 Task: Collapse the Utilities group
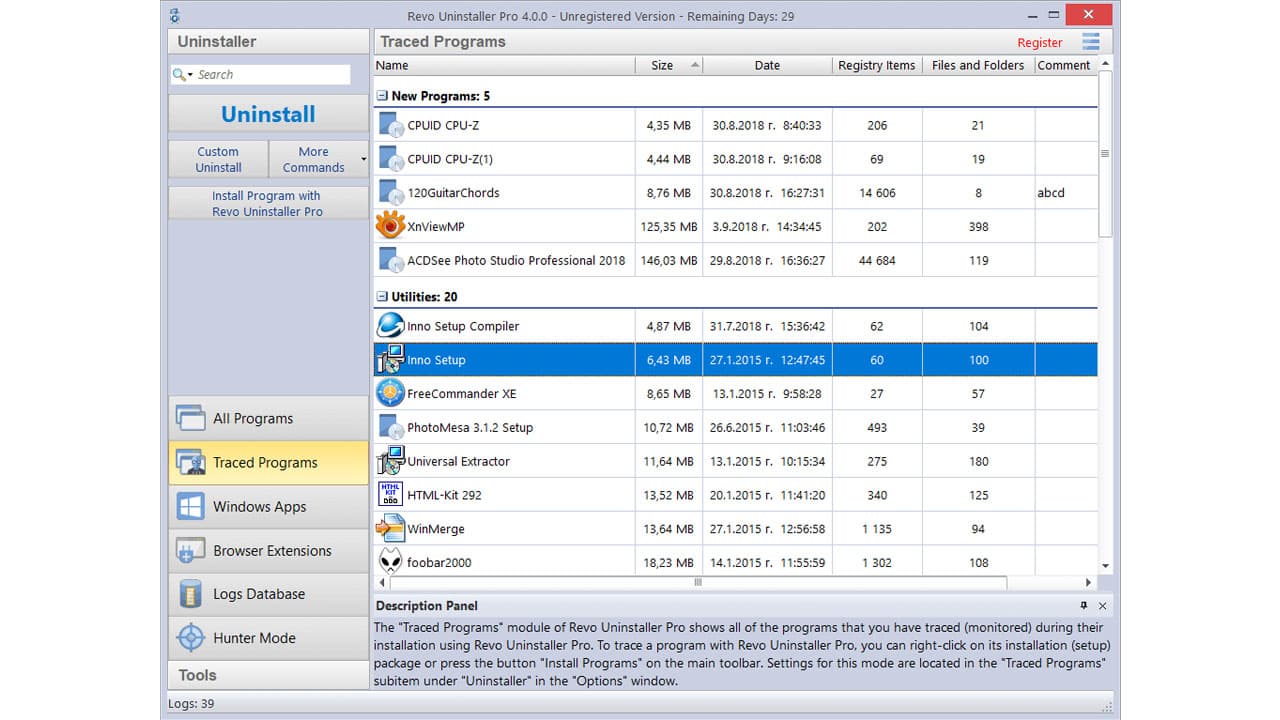[x=382, y=296]
